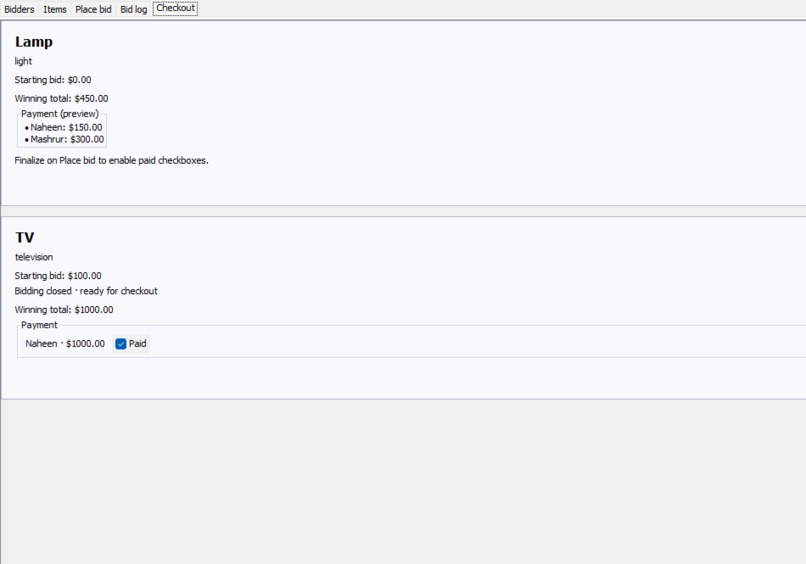Click the 'television' description text

pos(34,257)
